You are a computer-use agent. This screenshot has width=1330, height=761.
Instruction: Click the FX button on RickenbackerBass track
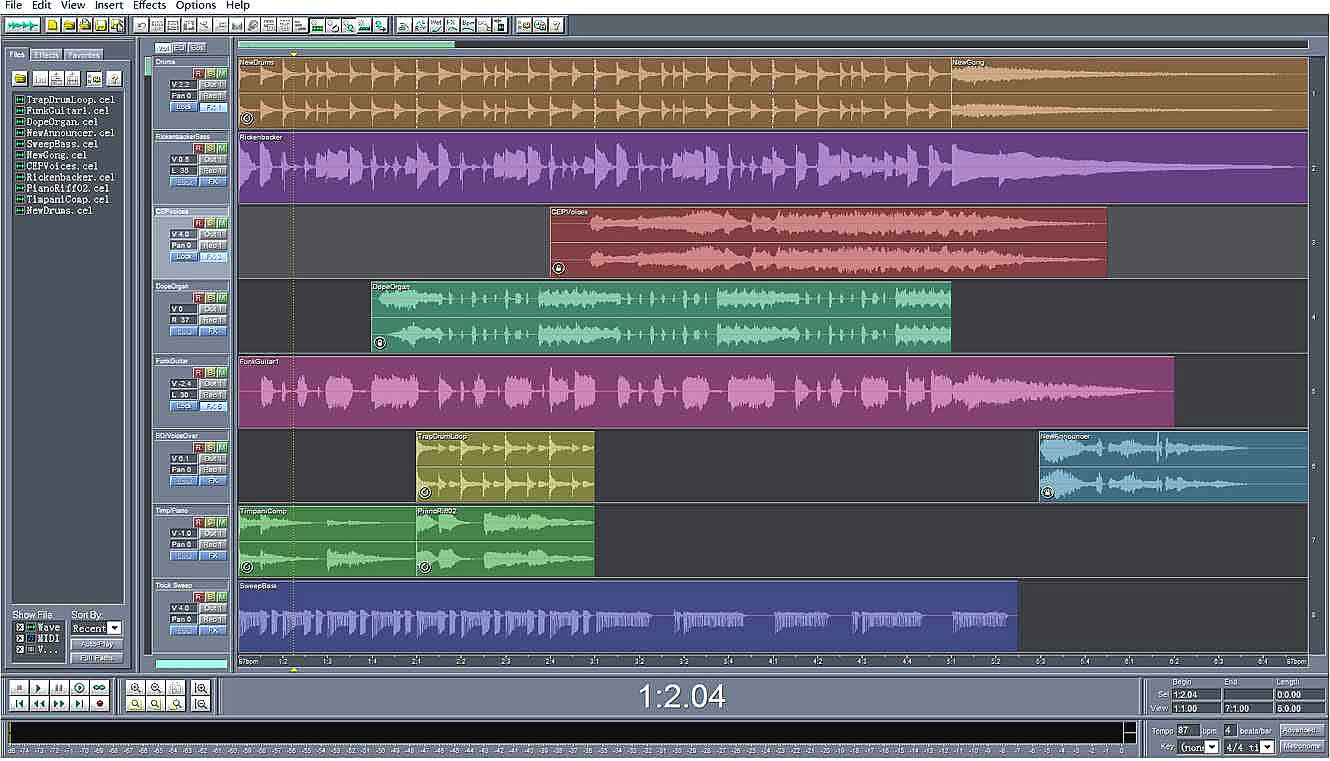[x=213, y=182]
